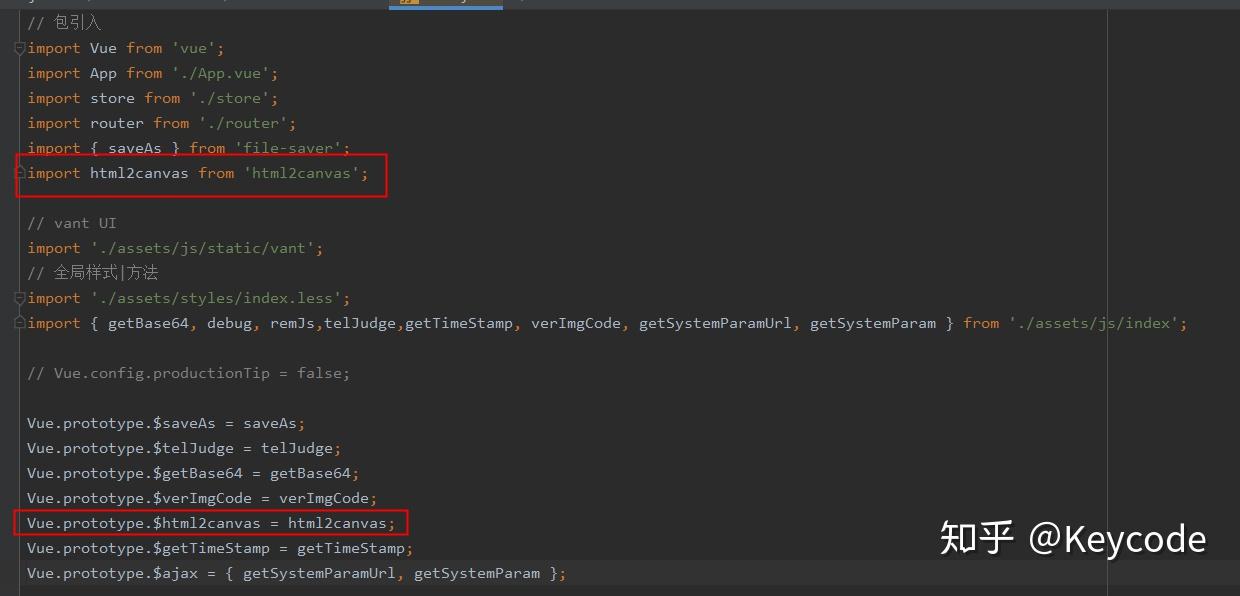Expand the fold marker by the getBase64 import line
The height and width of the screenshot is (596, 1240).
pos(18,322)
